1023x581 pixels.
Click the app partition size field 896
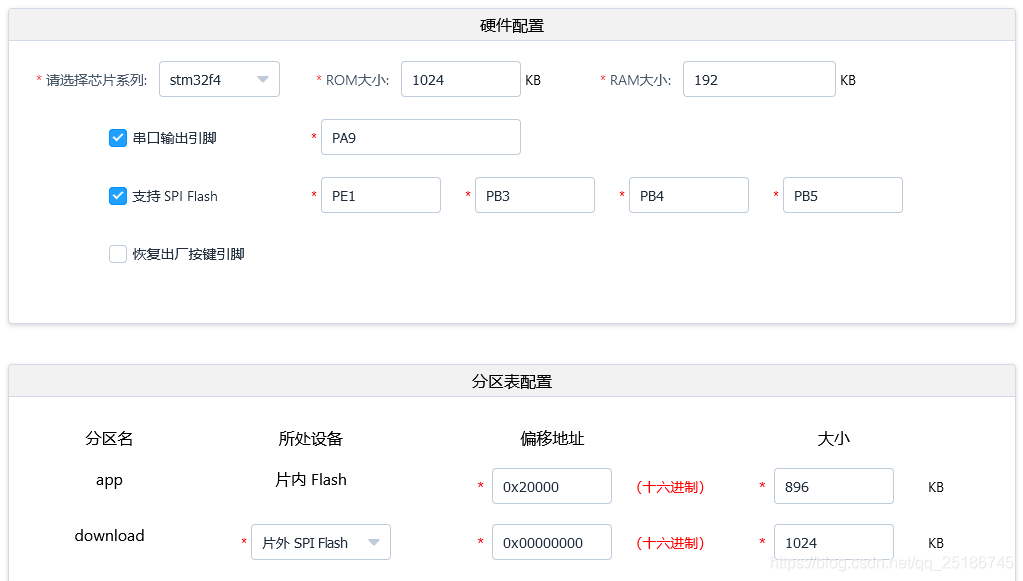833,486
